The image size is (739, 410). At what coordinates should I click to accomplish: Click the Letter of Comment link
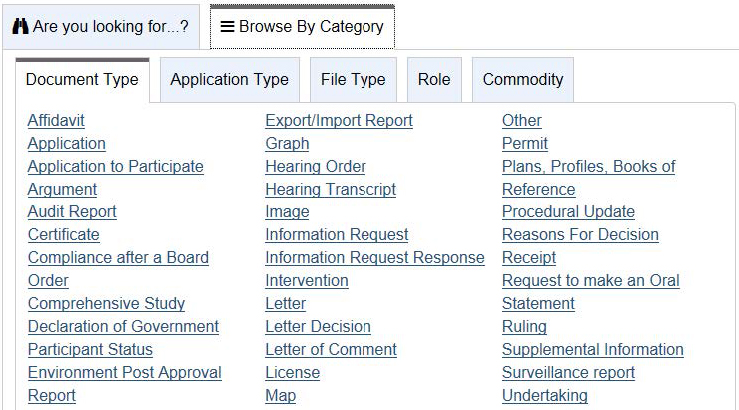tap(331, 350)
